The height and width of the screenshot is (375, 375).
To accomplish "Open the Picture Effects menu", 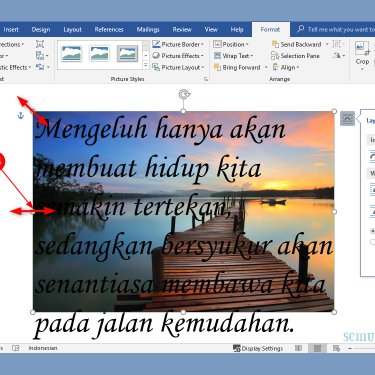I will click(178, 56).
